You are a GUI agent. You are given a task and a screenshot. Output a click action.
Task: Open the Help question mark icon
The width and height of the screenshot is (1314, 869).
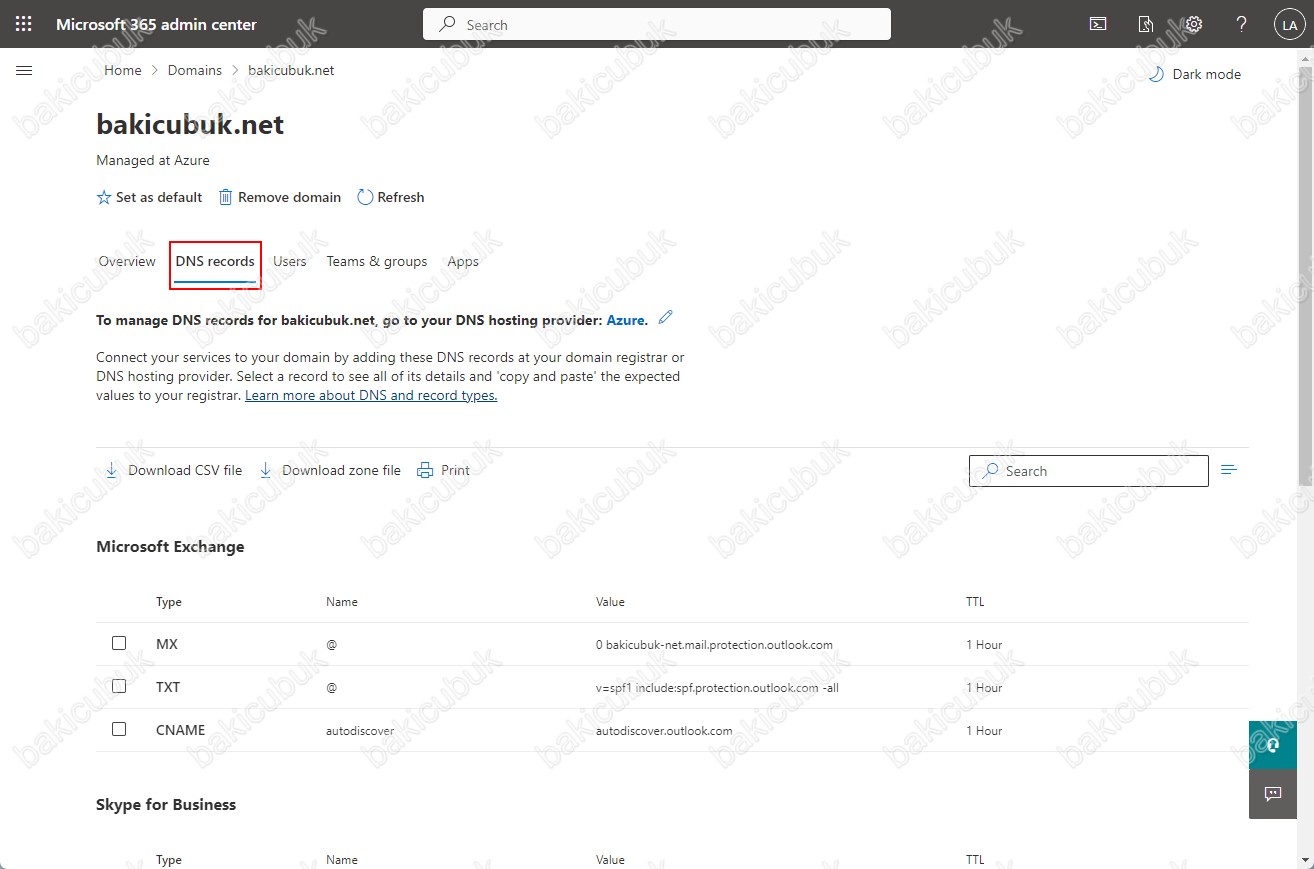[x=1241, y=24]
